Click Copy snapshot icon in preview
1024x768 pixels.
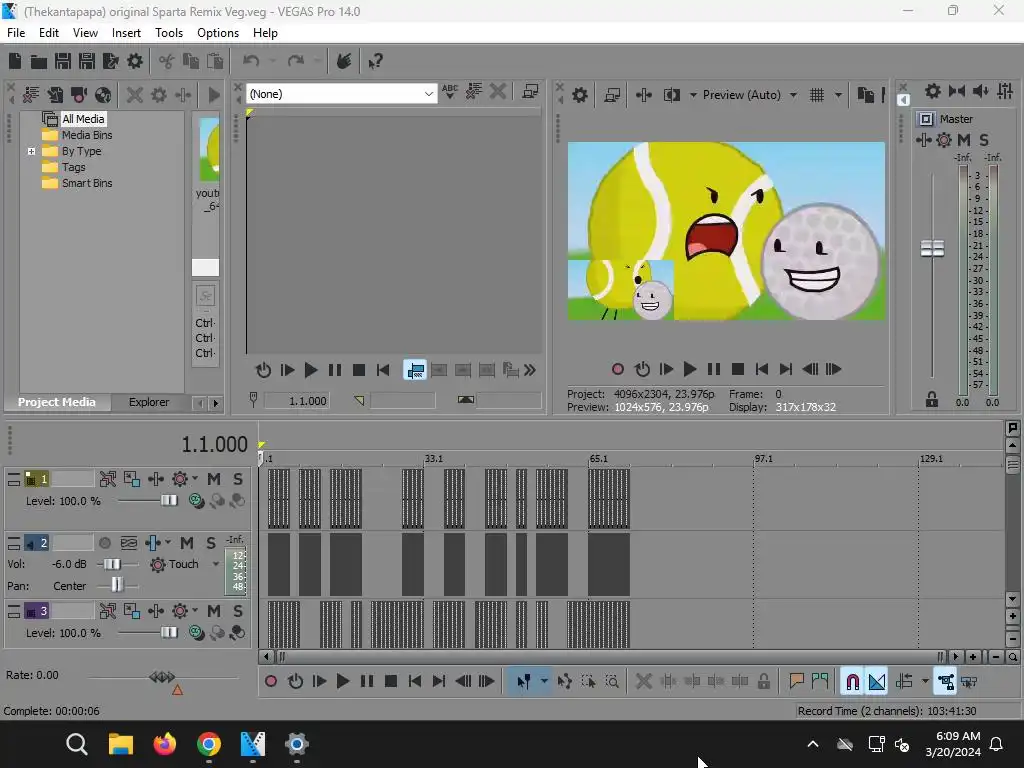coord(865,95)
